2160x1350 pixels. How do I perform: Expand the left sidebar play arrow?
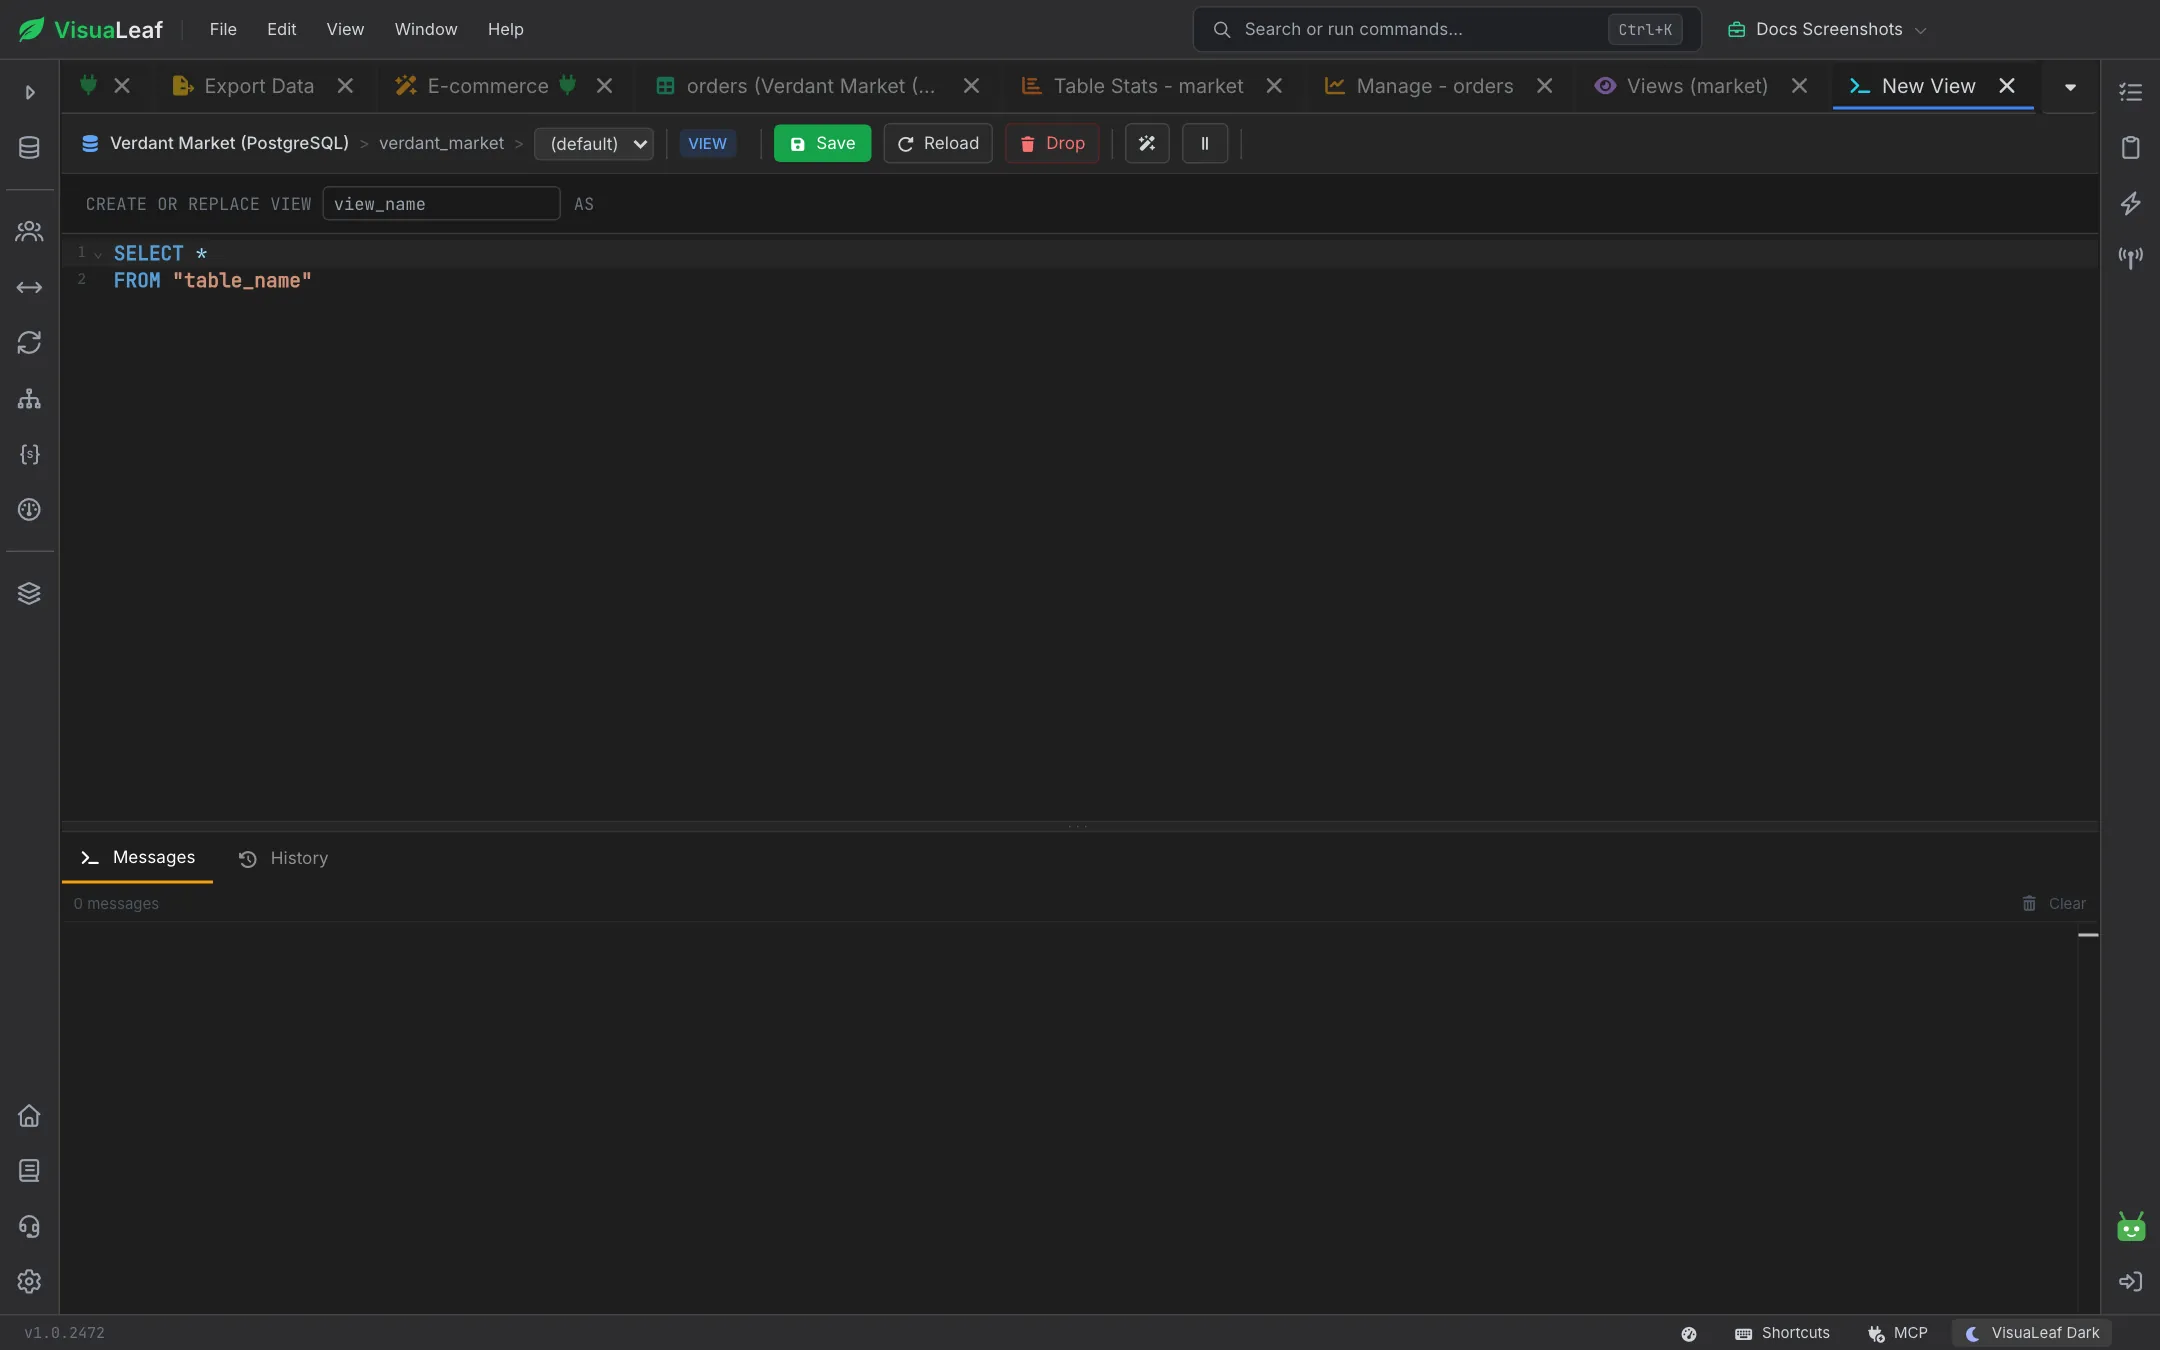point(29,92)
